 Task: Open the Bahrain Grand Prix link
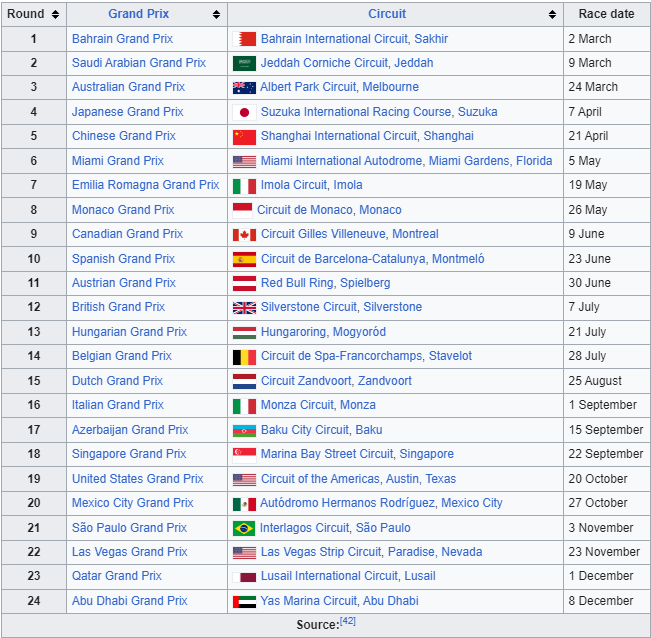coord(122,39)
